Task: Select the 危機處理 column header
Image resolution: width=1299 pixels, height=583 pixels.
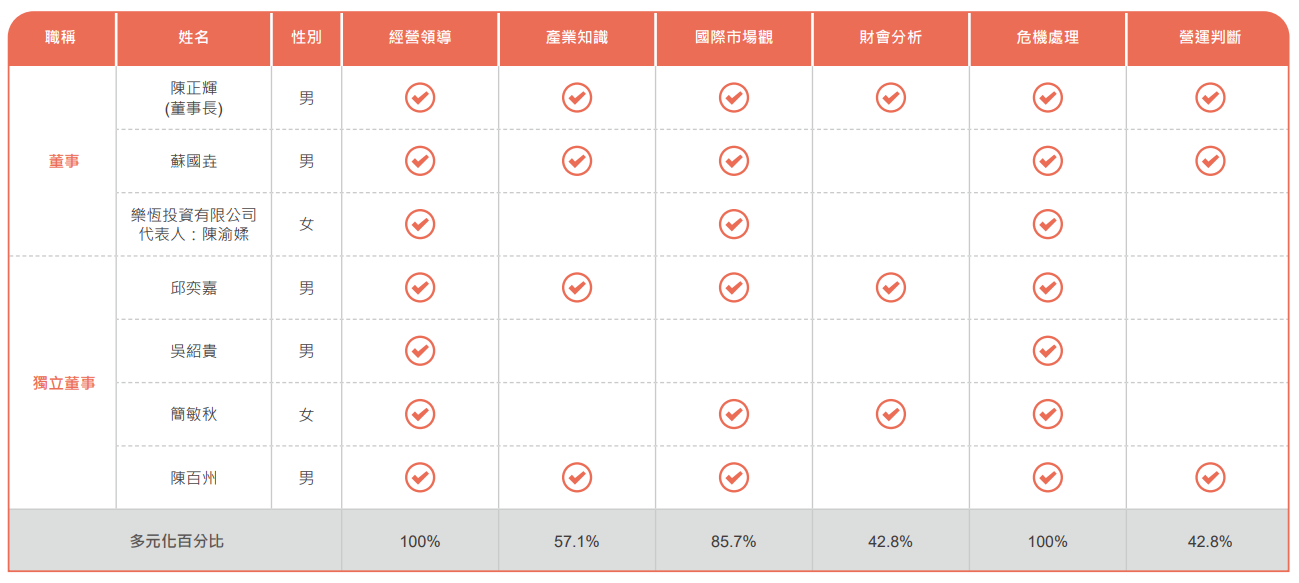Action: pyautogui.click(x=1048, y=38)
